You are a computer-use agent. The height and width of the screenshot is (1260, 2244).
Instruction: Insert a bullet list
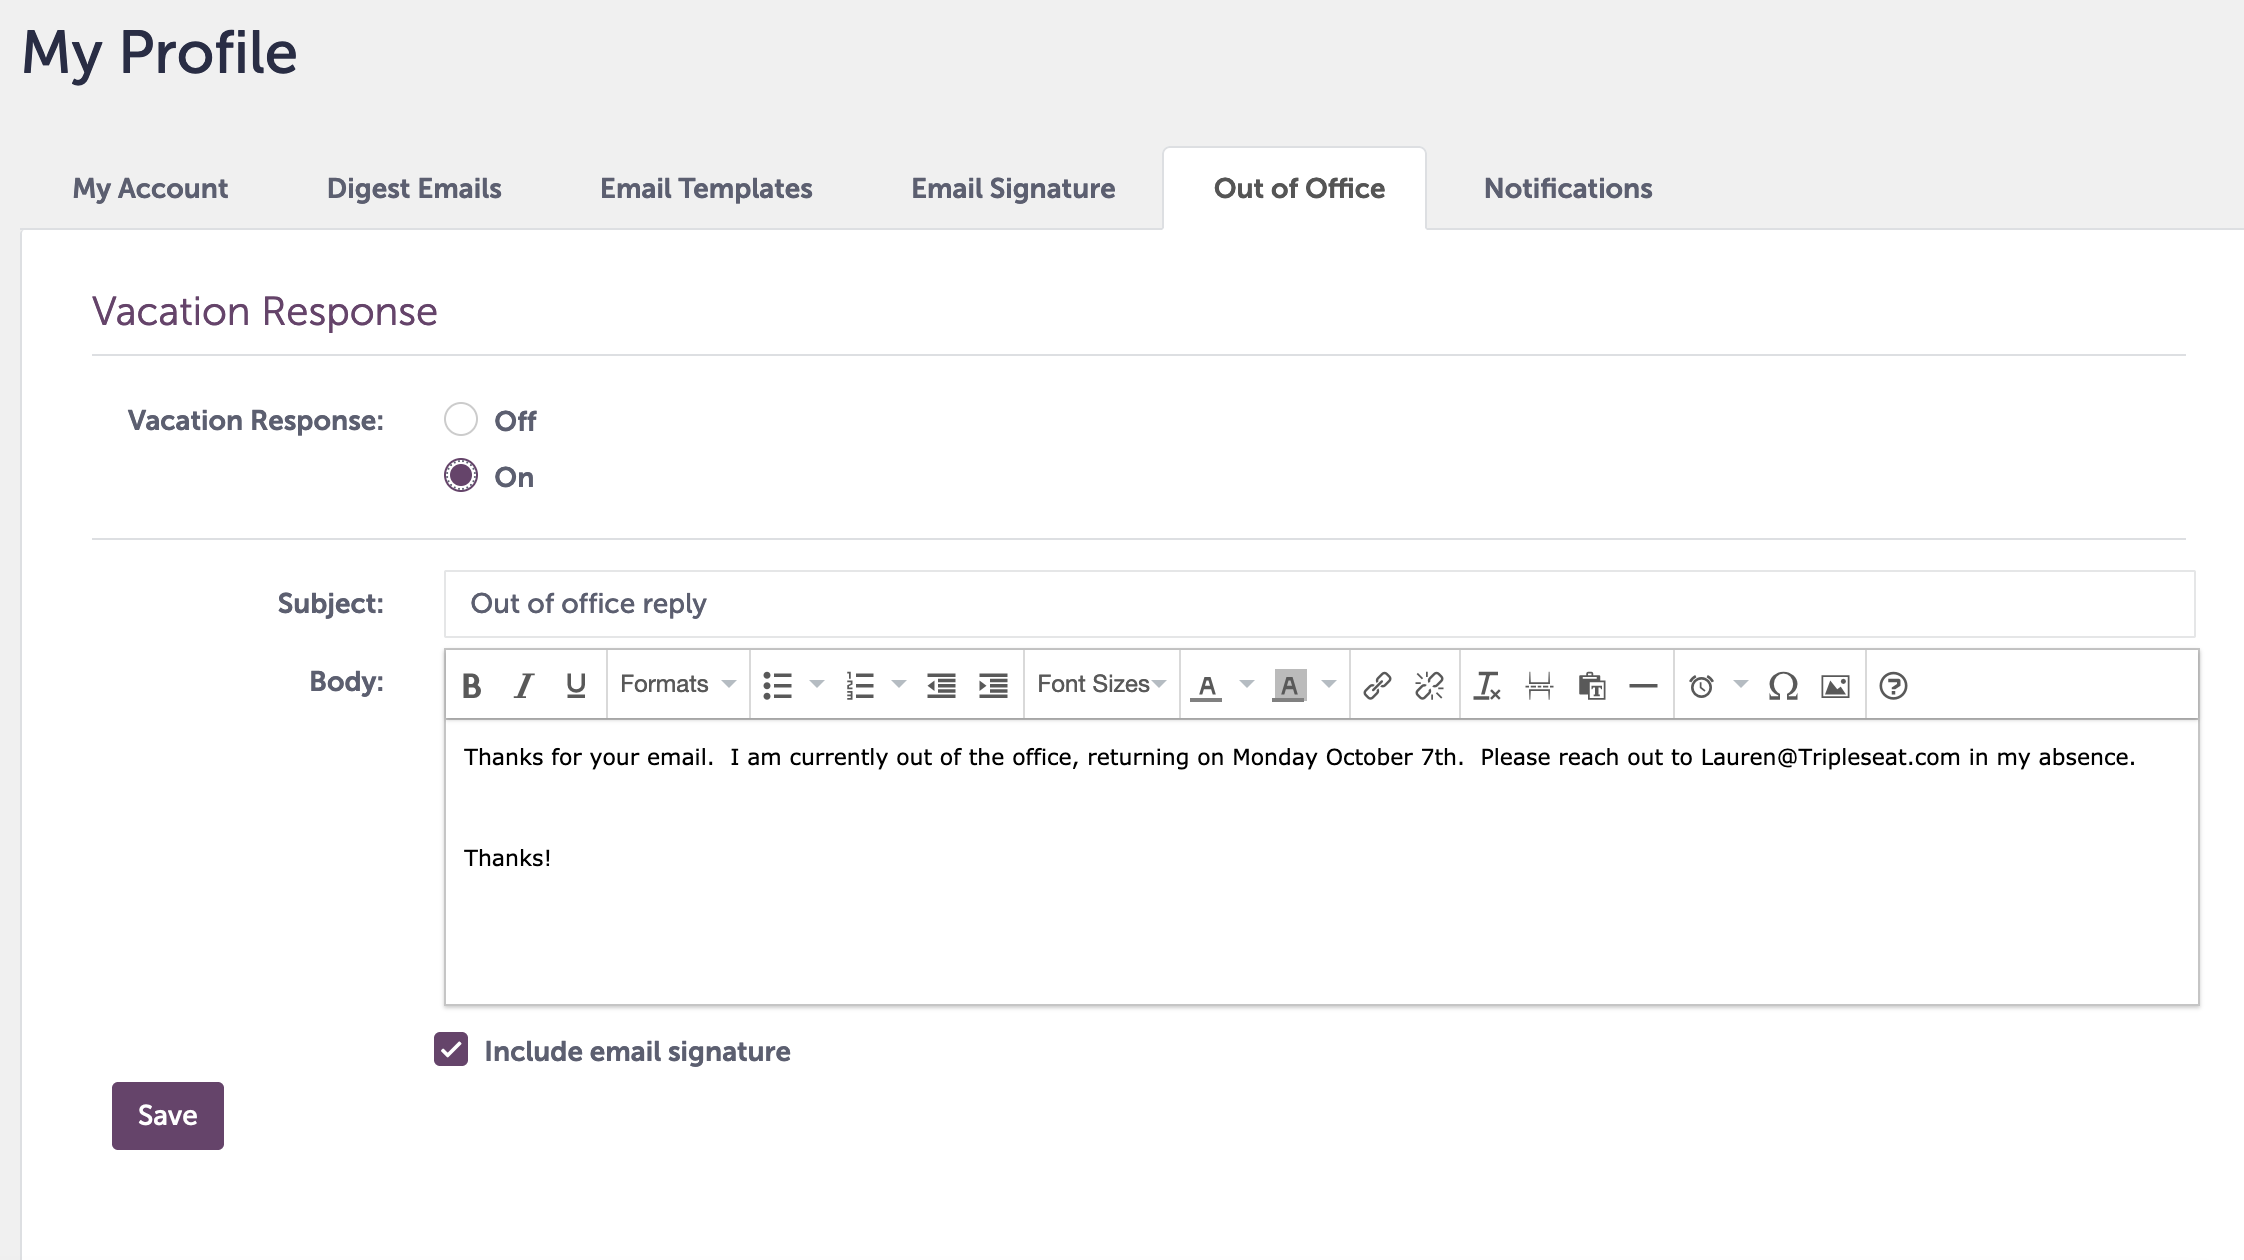tap(778, 685)
